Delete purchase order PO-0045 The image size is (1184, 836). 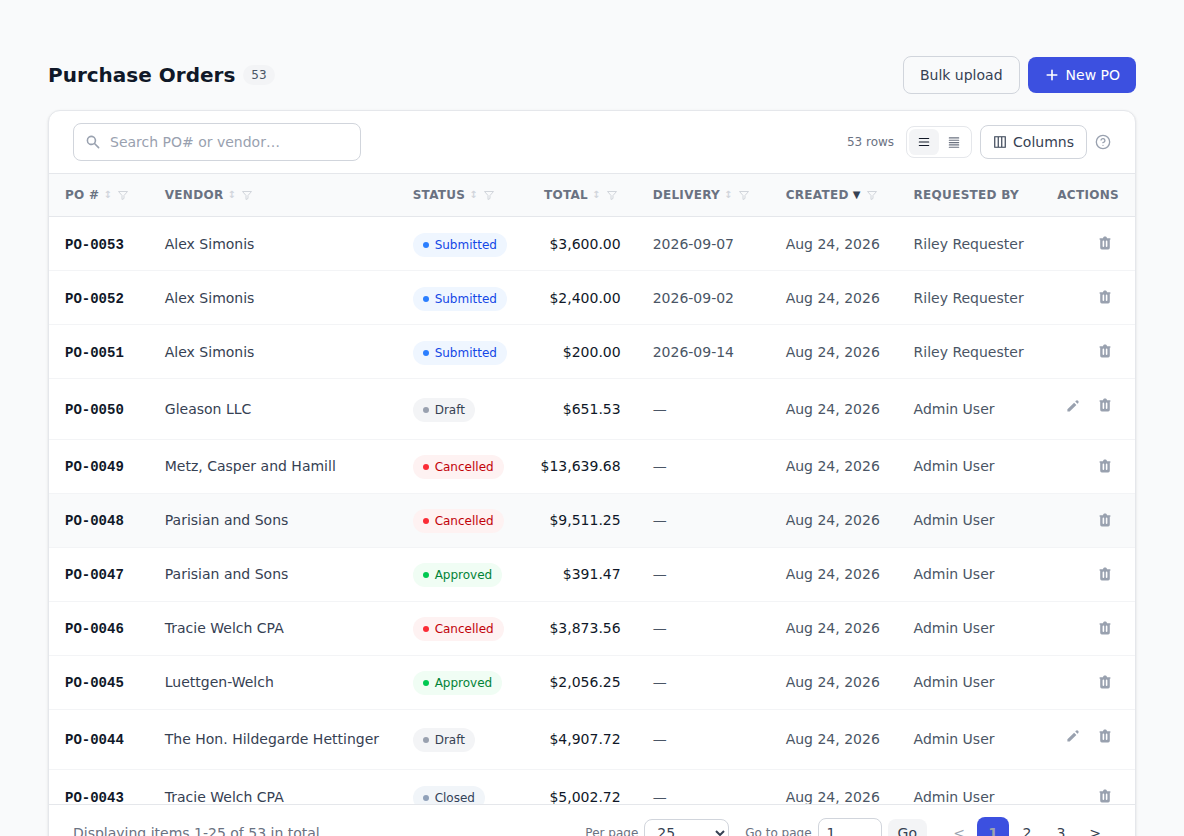click(1105, 682)
